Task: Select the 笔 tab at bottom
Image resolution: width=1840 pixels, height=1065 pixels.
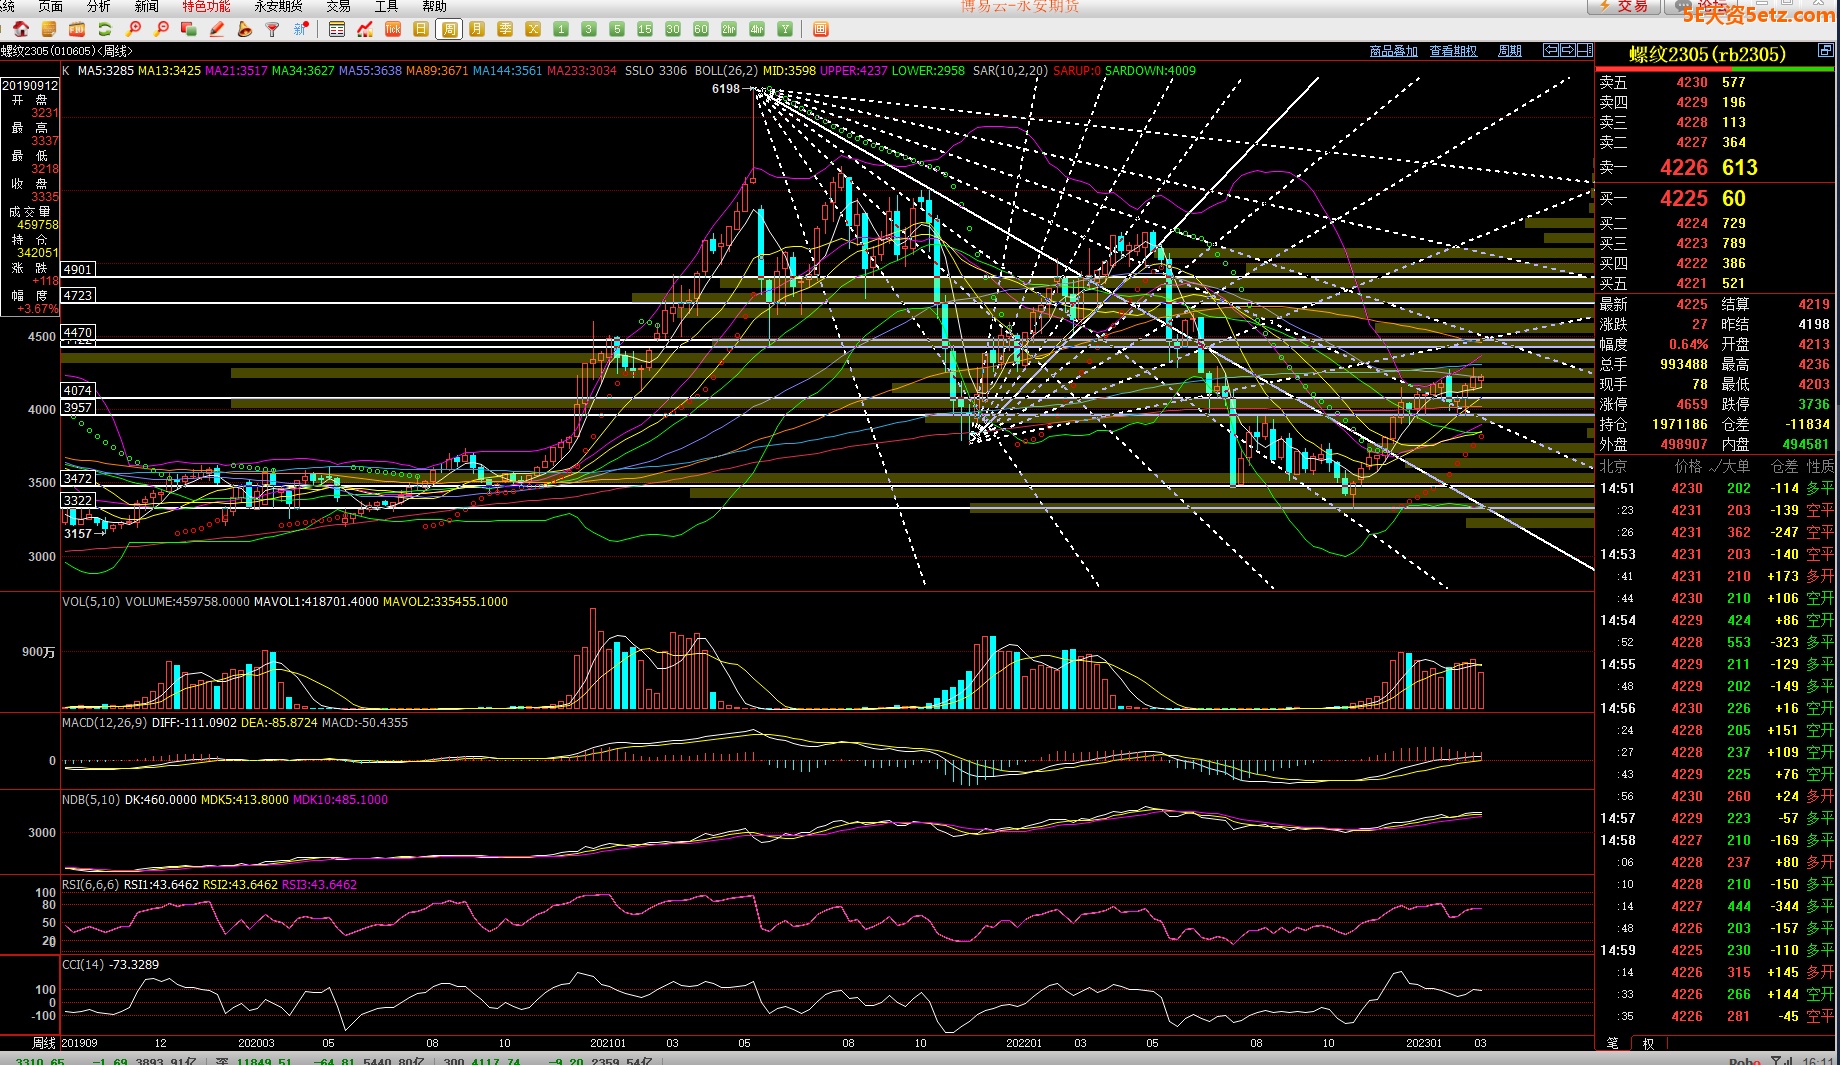Action: coord(1612,1043)
